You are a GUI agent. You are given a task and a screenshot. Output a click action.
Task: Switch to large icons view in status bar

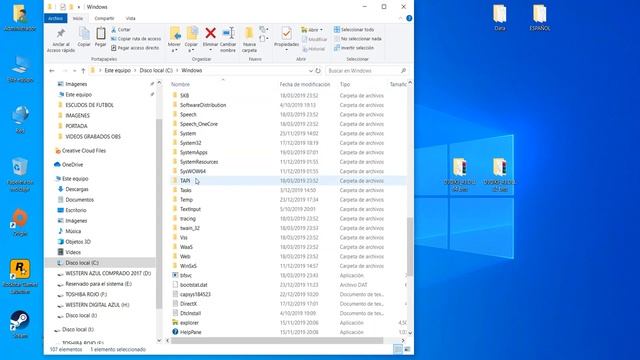click(407, 349)
